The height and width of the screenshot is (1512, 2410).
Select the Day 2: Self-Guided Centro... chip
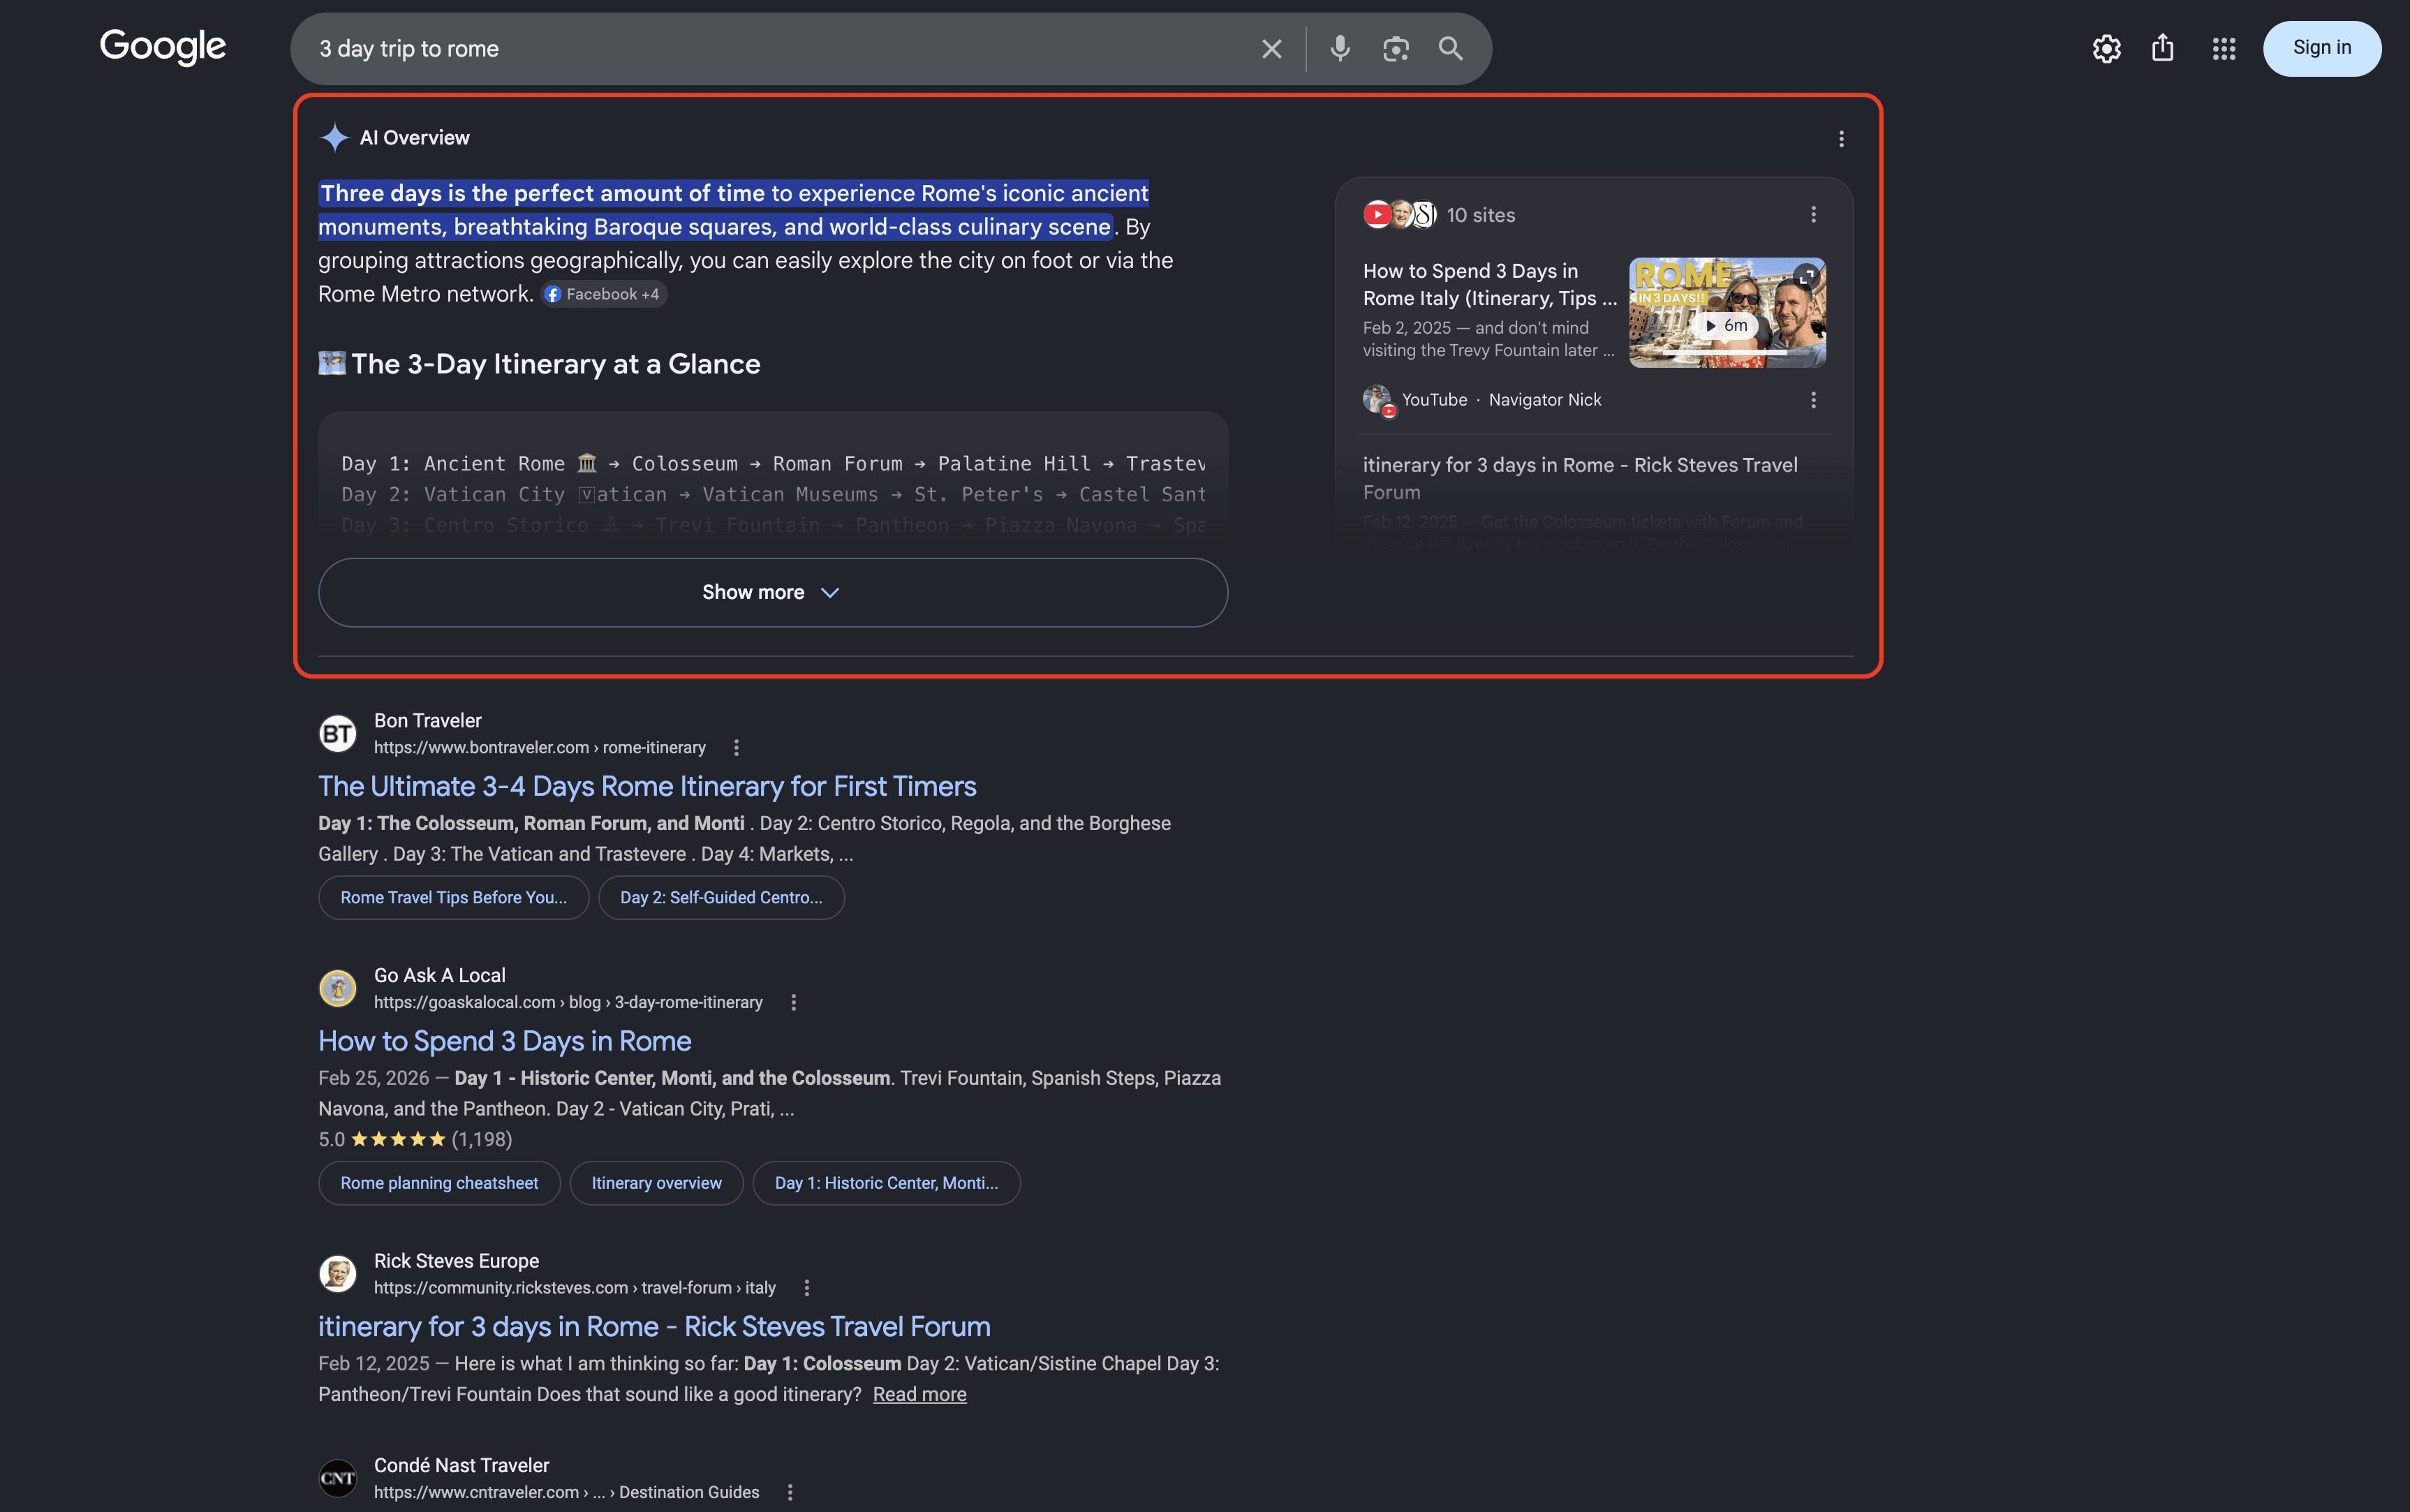(721, 898)
